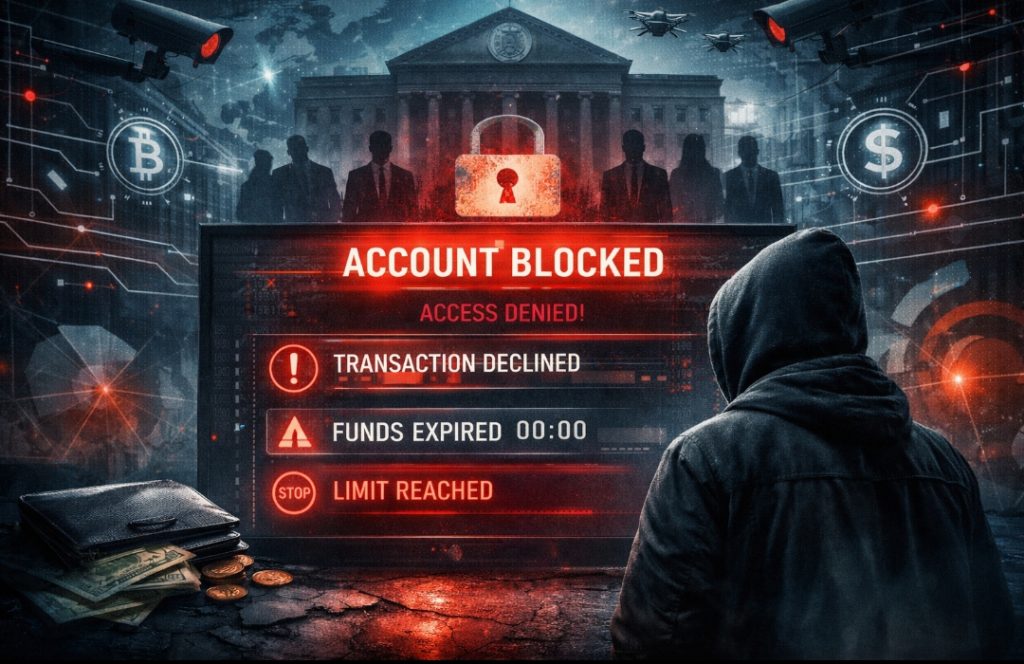Select the FUNDS EXPIRED row
Screen dimensions: 1024x664
tap(467, 432)
